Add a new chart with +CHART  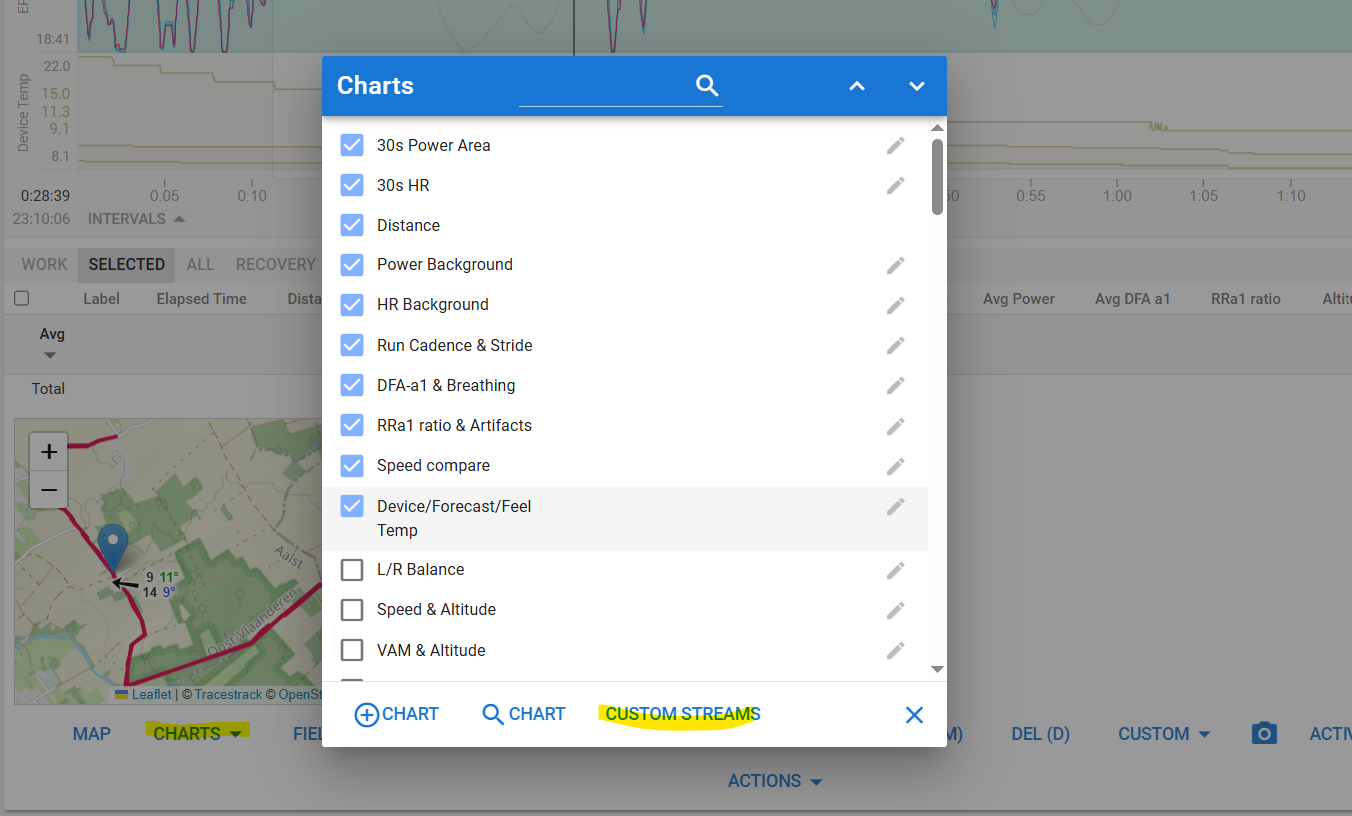(x=397, y=714)
